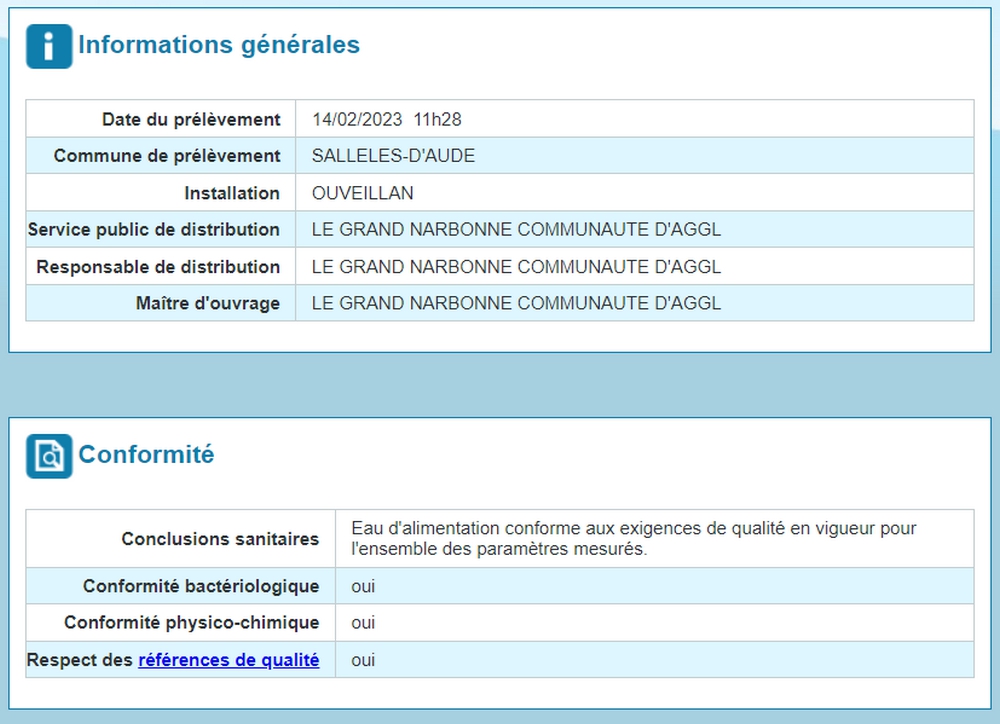
Task: Click the Installation row label
Action: point(232,193)
